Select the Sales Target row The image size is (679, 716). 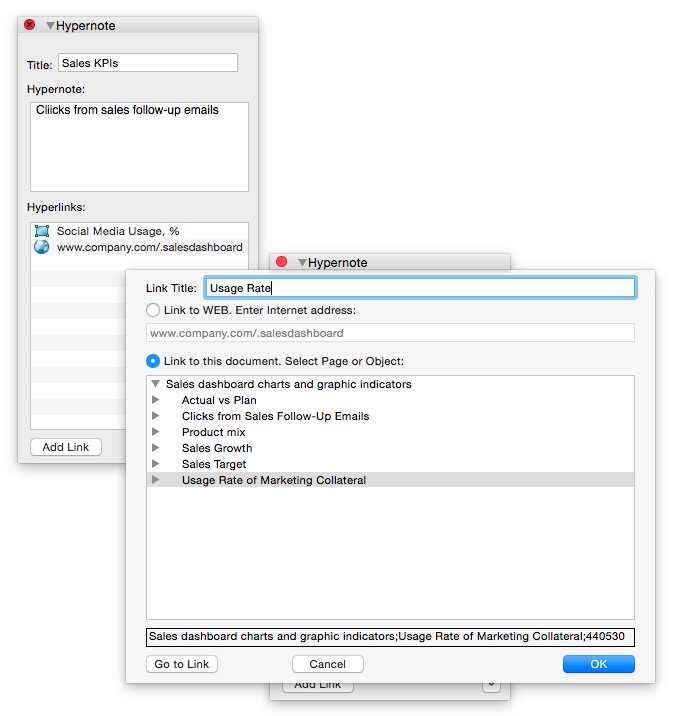pyautogui.click(x=390, y=464)
